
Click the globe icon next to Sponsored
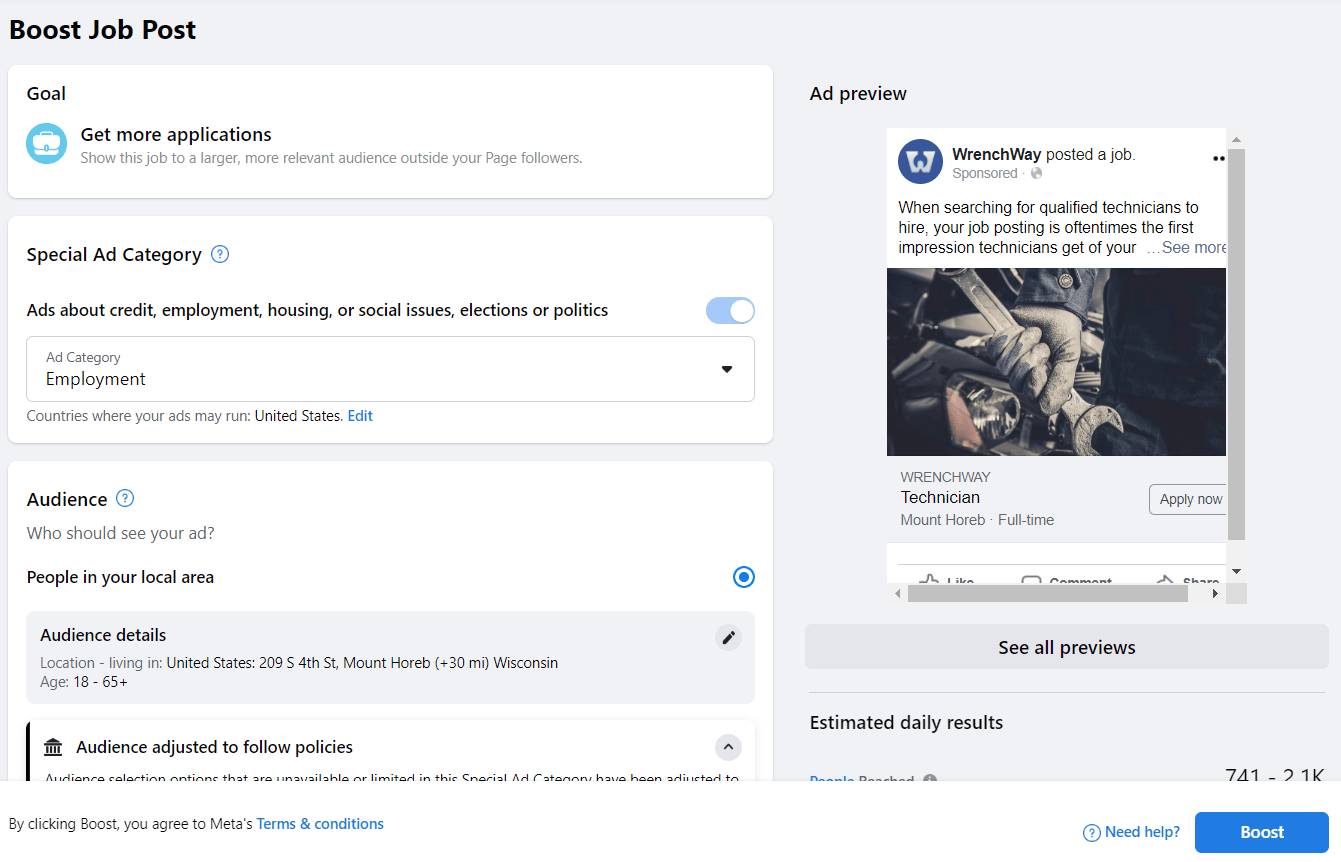click(1036, 172)
